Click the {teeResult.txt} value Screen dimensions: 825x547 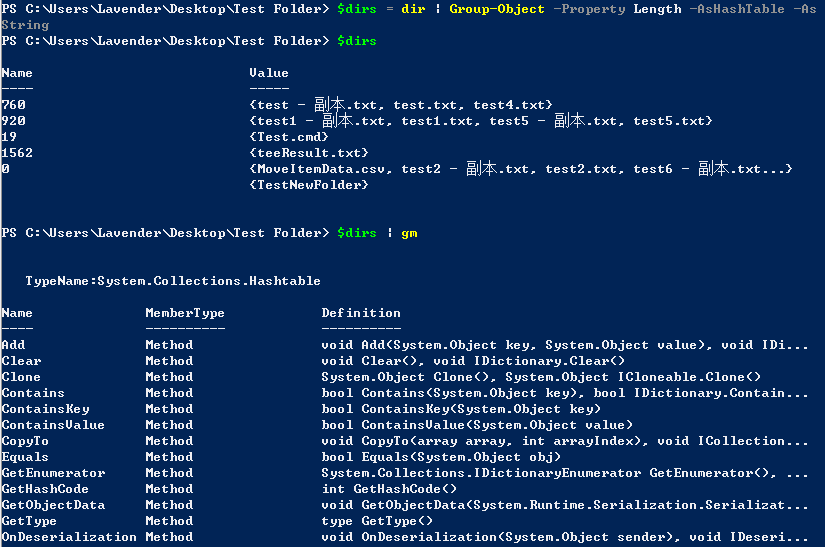click(x=309, y=153)
